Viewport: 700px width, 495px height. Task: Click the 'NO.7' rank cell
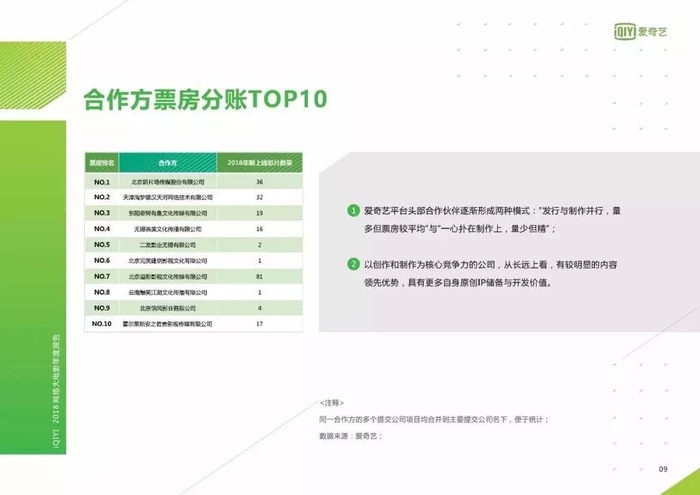pos(102,276)
